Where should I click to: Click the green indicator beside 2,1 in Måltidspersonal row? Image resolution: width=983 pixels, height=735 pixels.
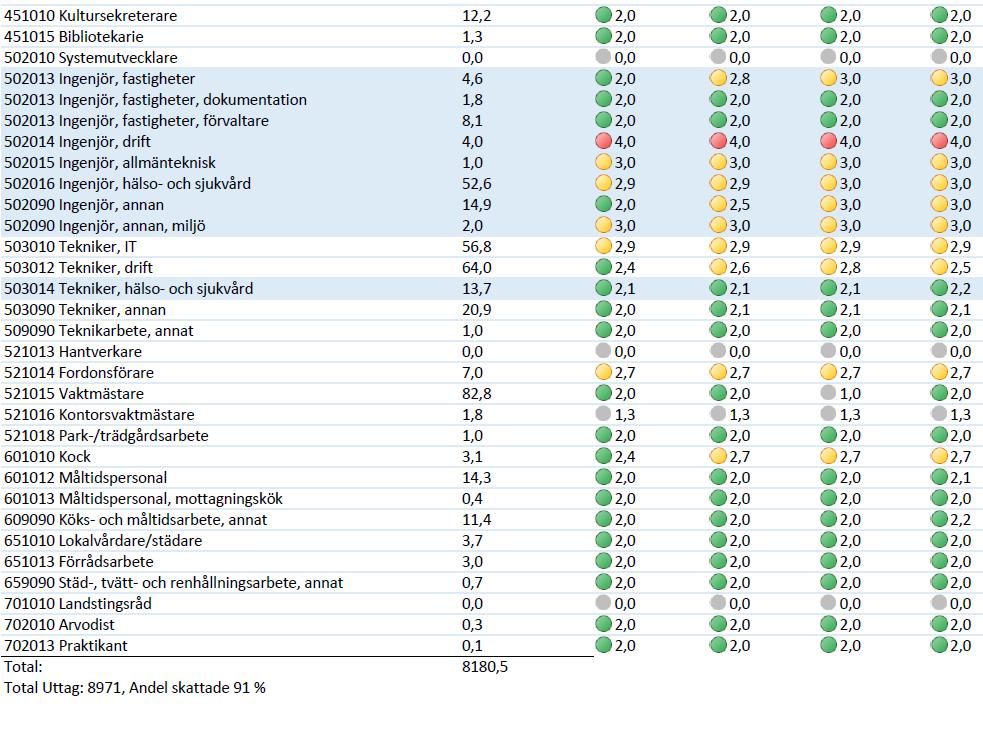click(x=939, y=477)
